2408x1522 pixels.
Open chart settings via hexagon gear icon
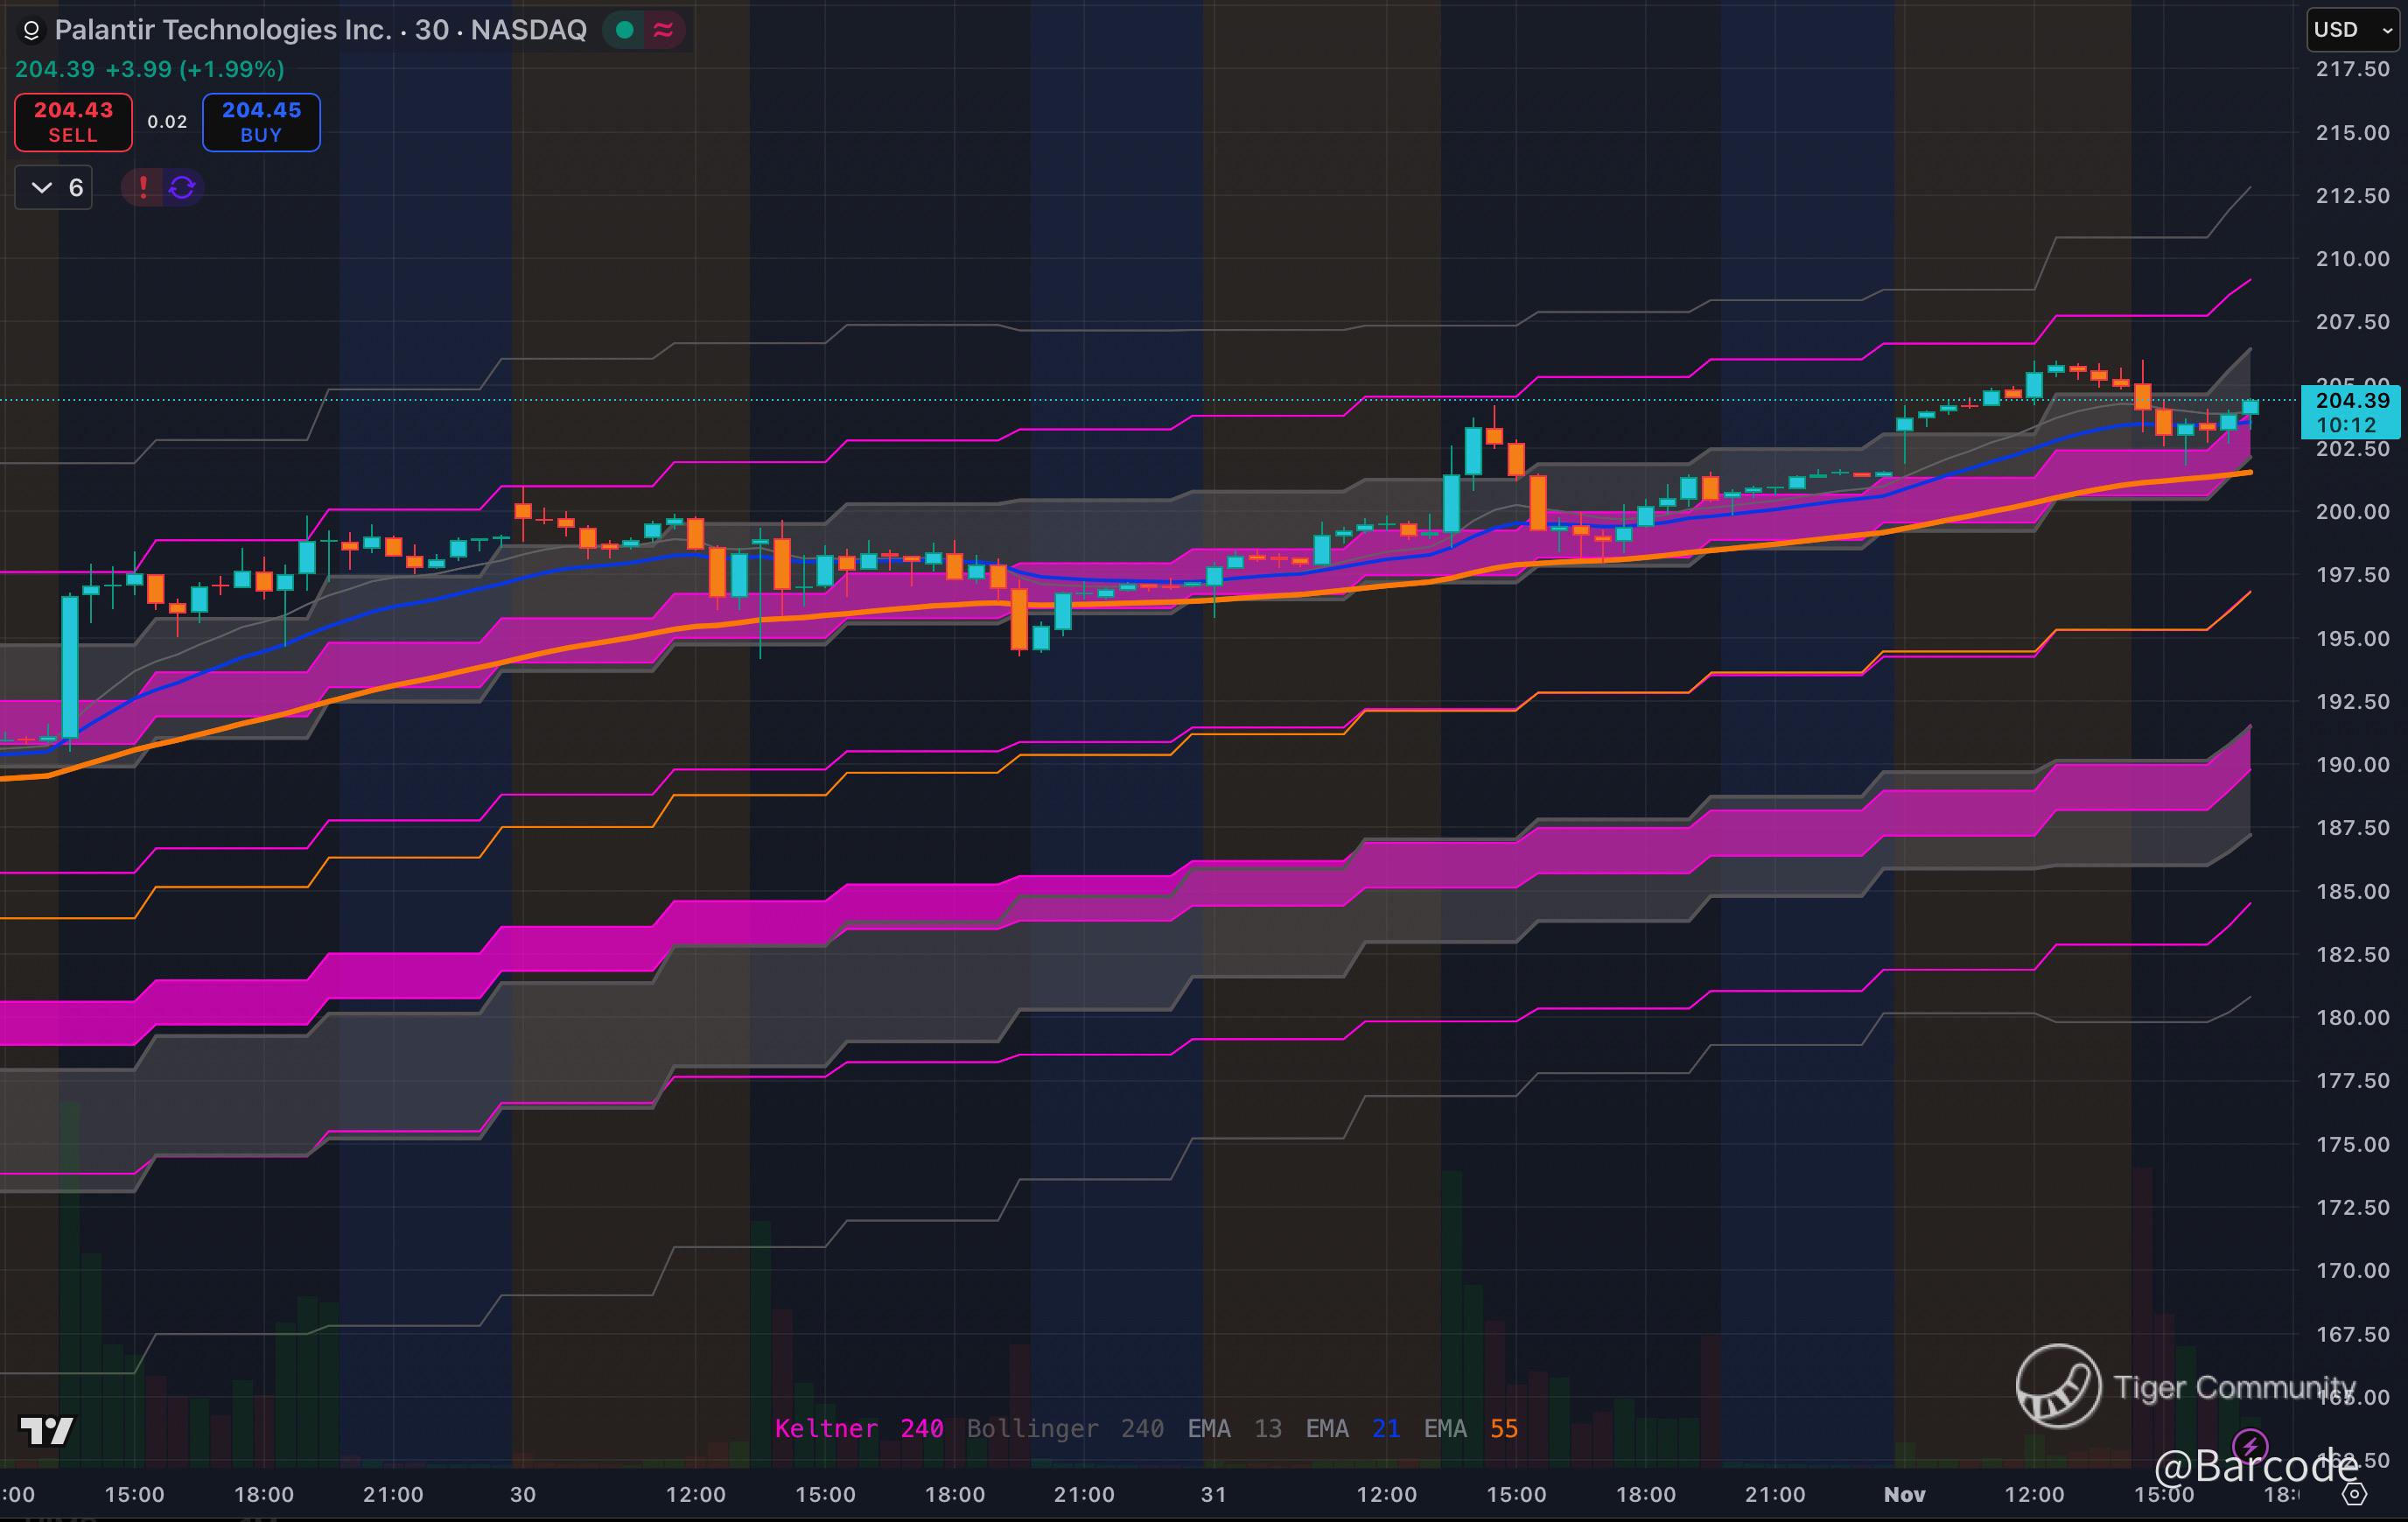point(2355,1494)
